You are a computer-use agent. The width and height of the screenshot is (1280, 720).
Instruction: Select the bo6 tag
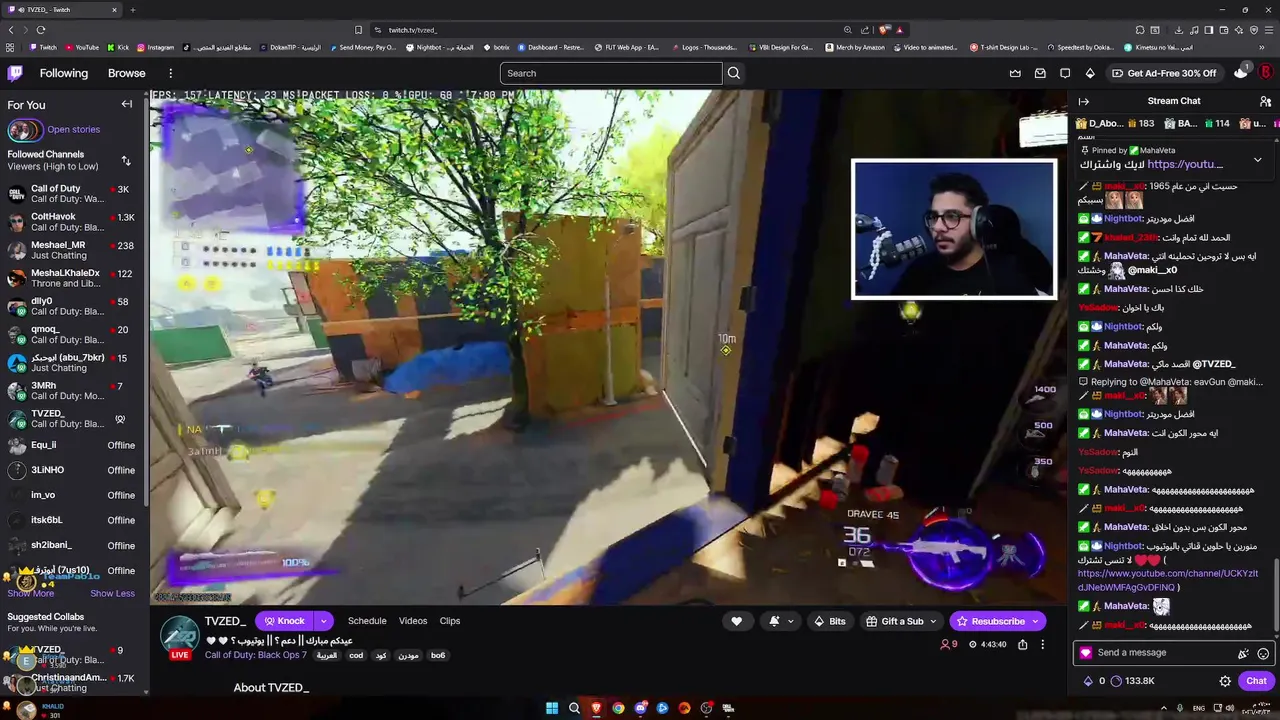[438, 656]
